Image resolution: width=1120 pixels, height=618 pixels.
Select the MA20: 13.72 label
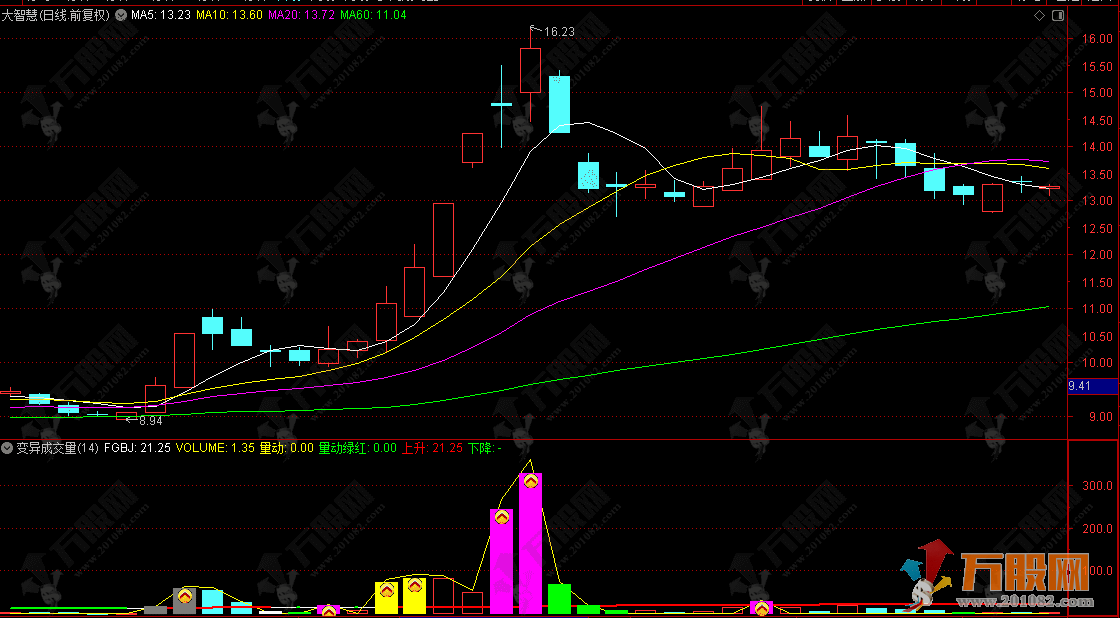[300, 15]
